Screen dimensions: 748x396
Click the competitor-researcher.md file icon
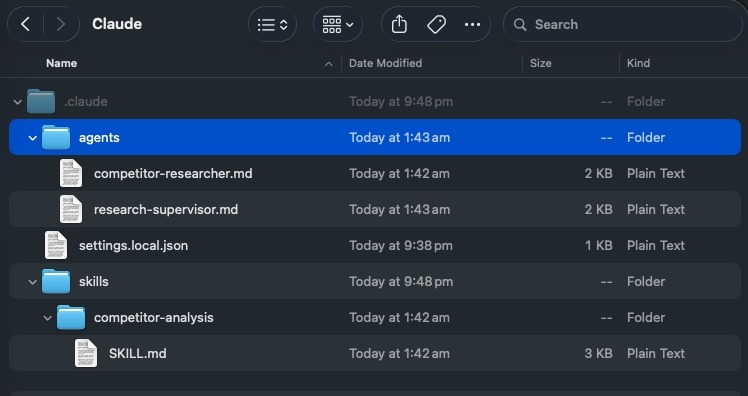pyautogui.click(x=71, y=173)
